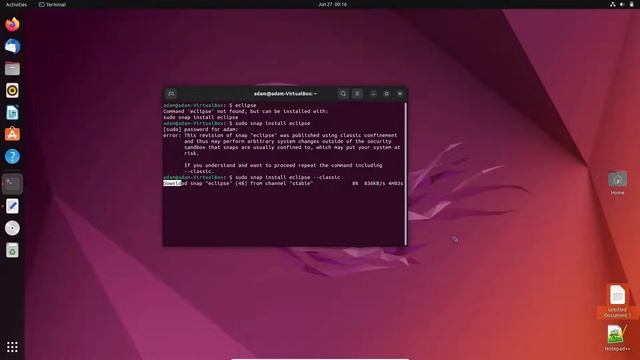Show Applications grid at dock bottom
Screen dimensions: 640x360
tap(12, 347)
